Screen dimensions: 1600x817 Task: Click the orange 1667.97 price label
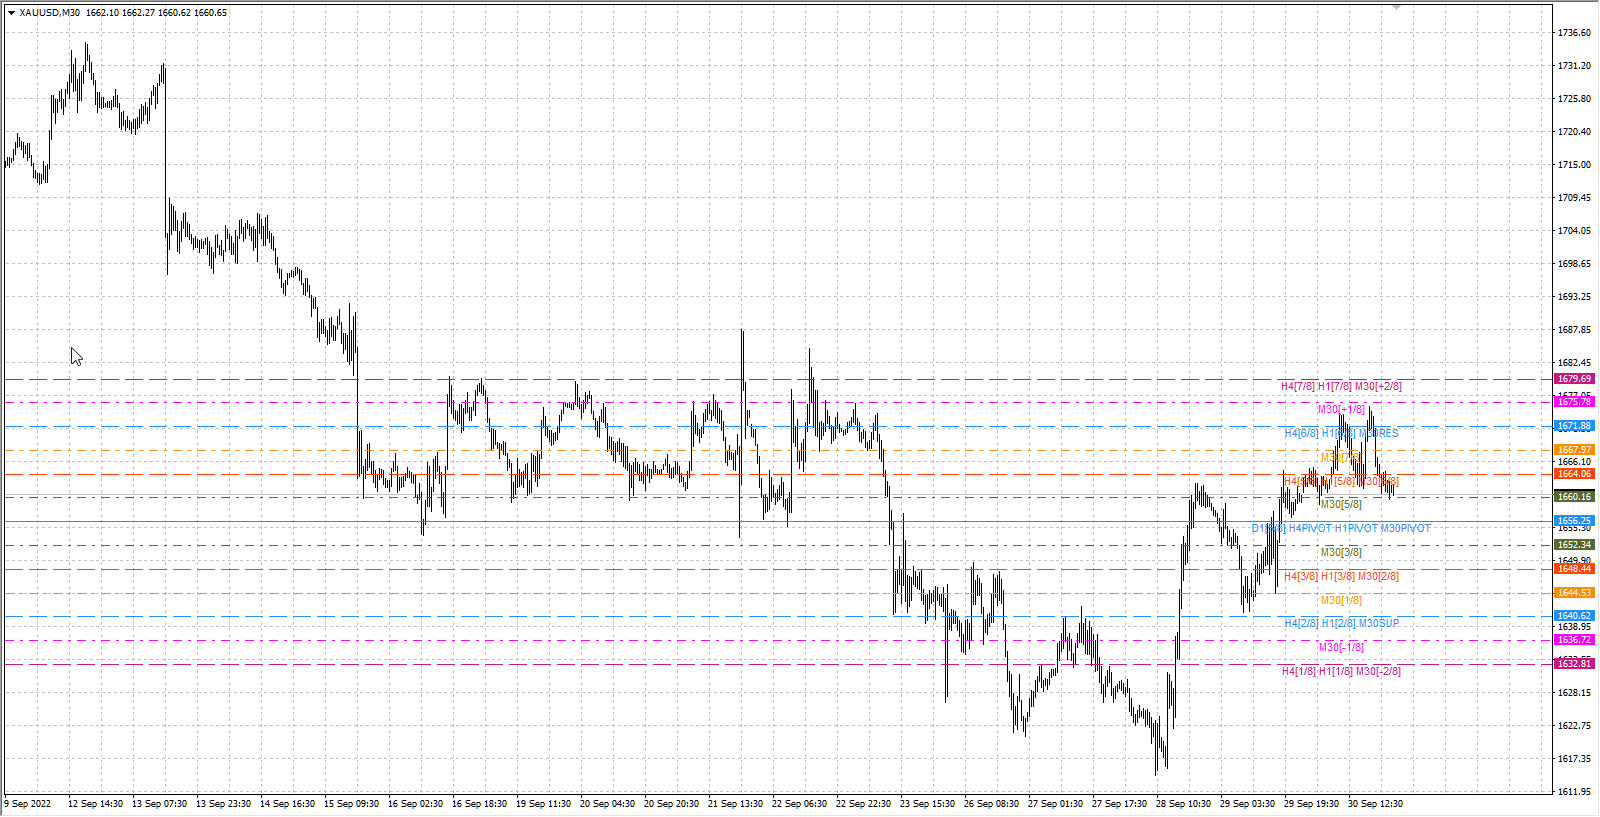1574,450
